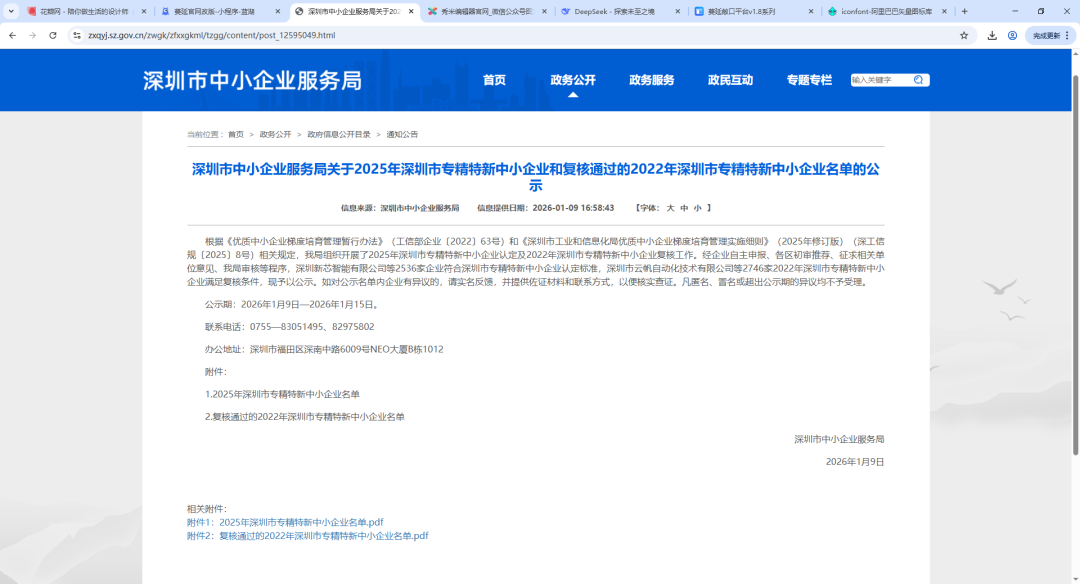The height and width of the screenshot is (584, 1080).
Task: Expand the 政务公开 navigation menu
Action: pos(572,80)
